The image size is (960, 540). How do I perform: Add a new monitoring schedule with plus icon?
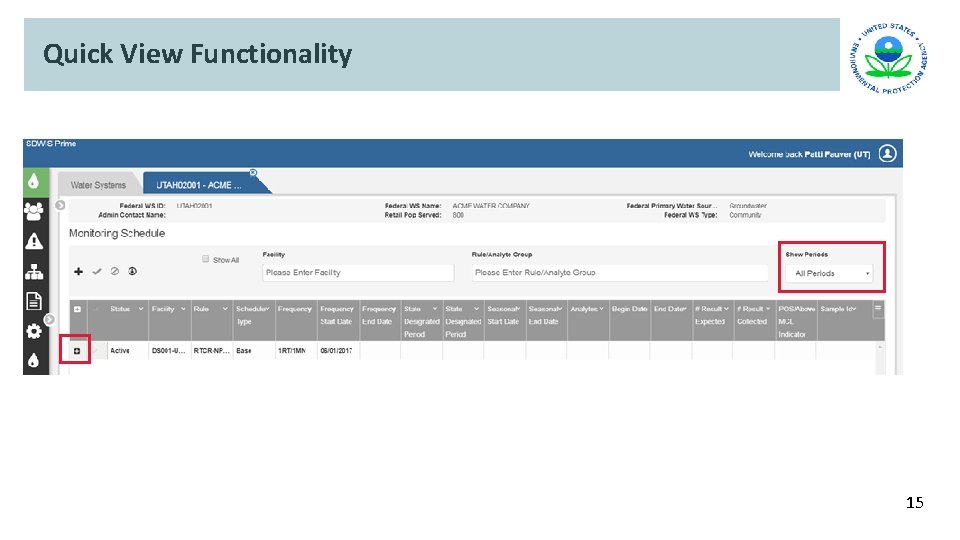[x=78, y=271]
